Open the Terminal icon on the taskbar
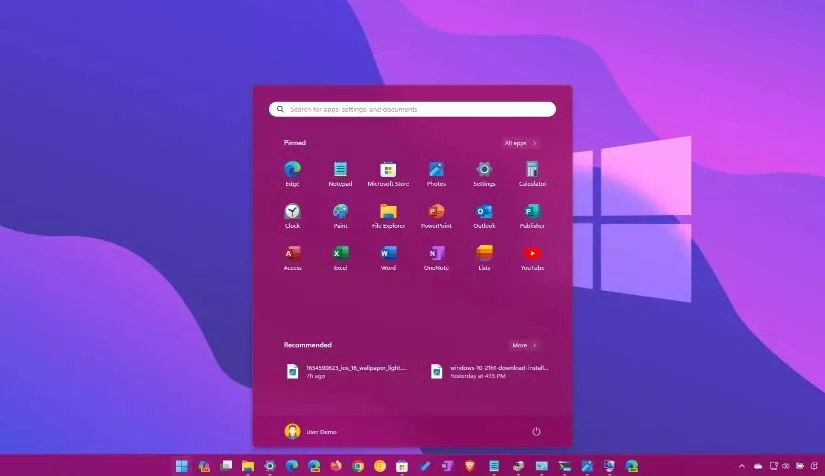Screen dimensions: 825x476 pos(565,466)
